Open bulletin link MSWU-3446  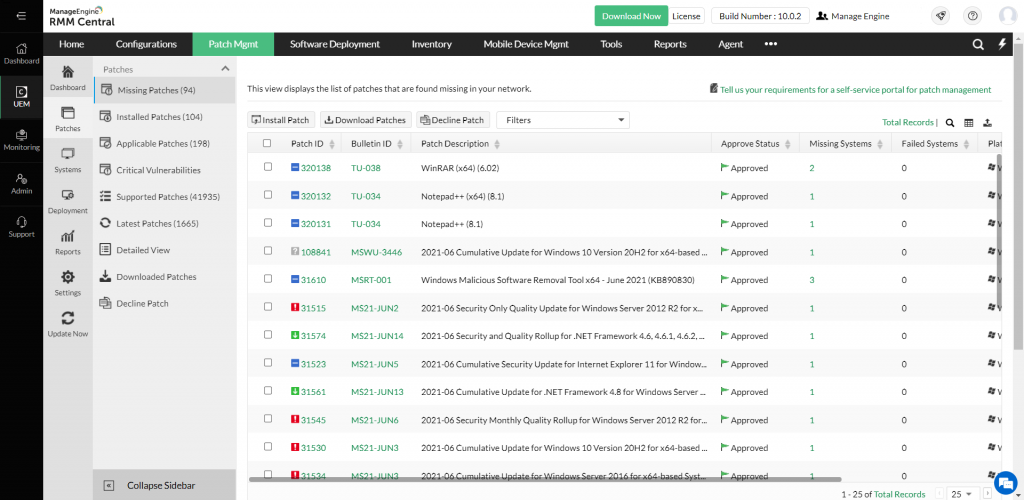pos(376,252)
